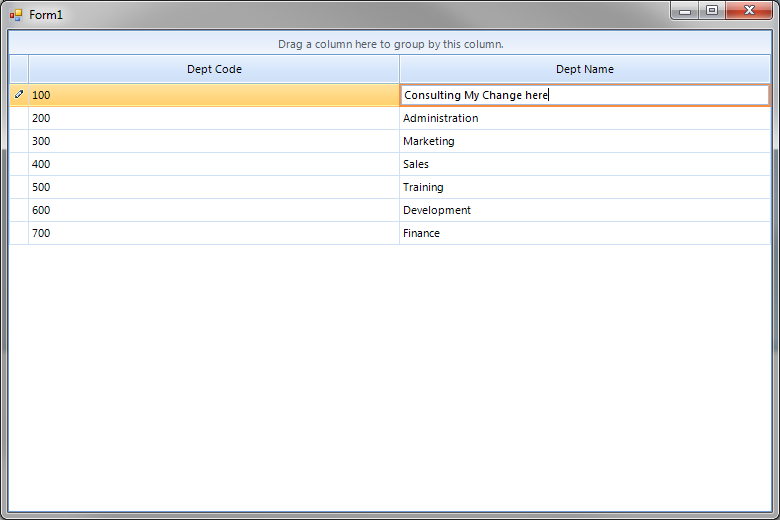The image size is (780, 520).
Task: Select the cell with Dept Code 700
Action: tap(214, 232)
